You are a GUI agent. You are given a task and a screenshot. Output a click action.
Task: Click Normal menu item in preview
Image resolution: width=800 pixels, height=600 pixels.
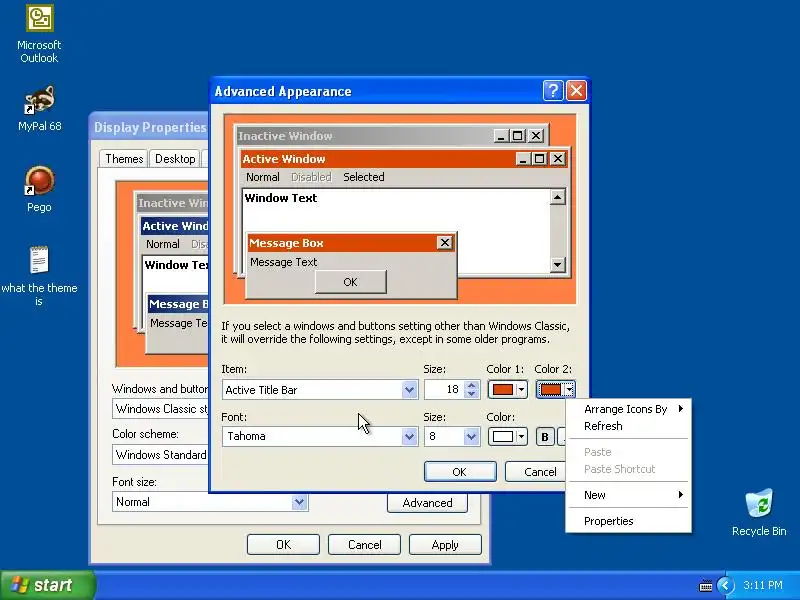[262, 177]
